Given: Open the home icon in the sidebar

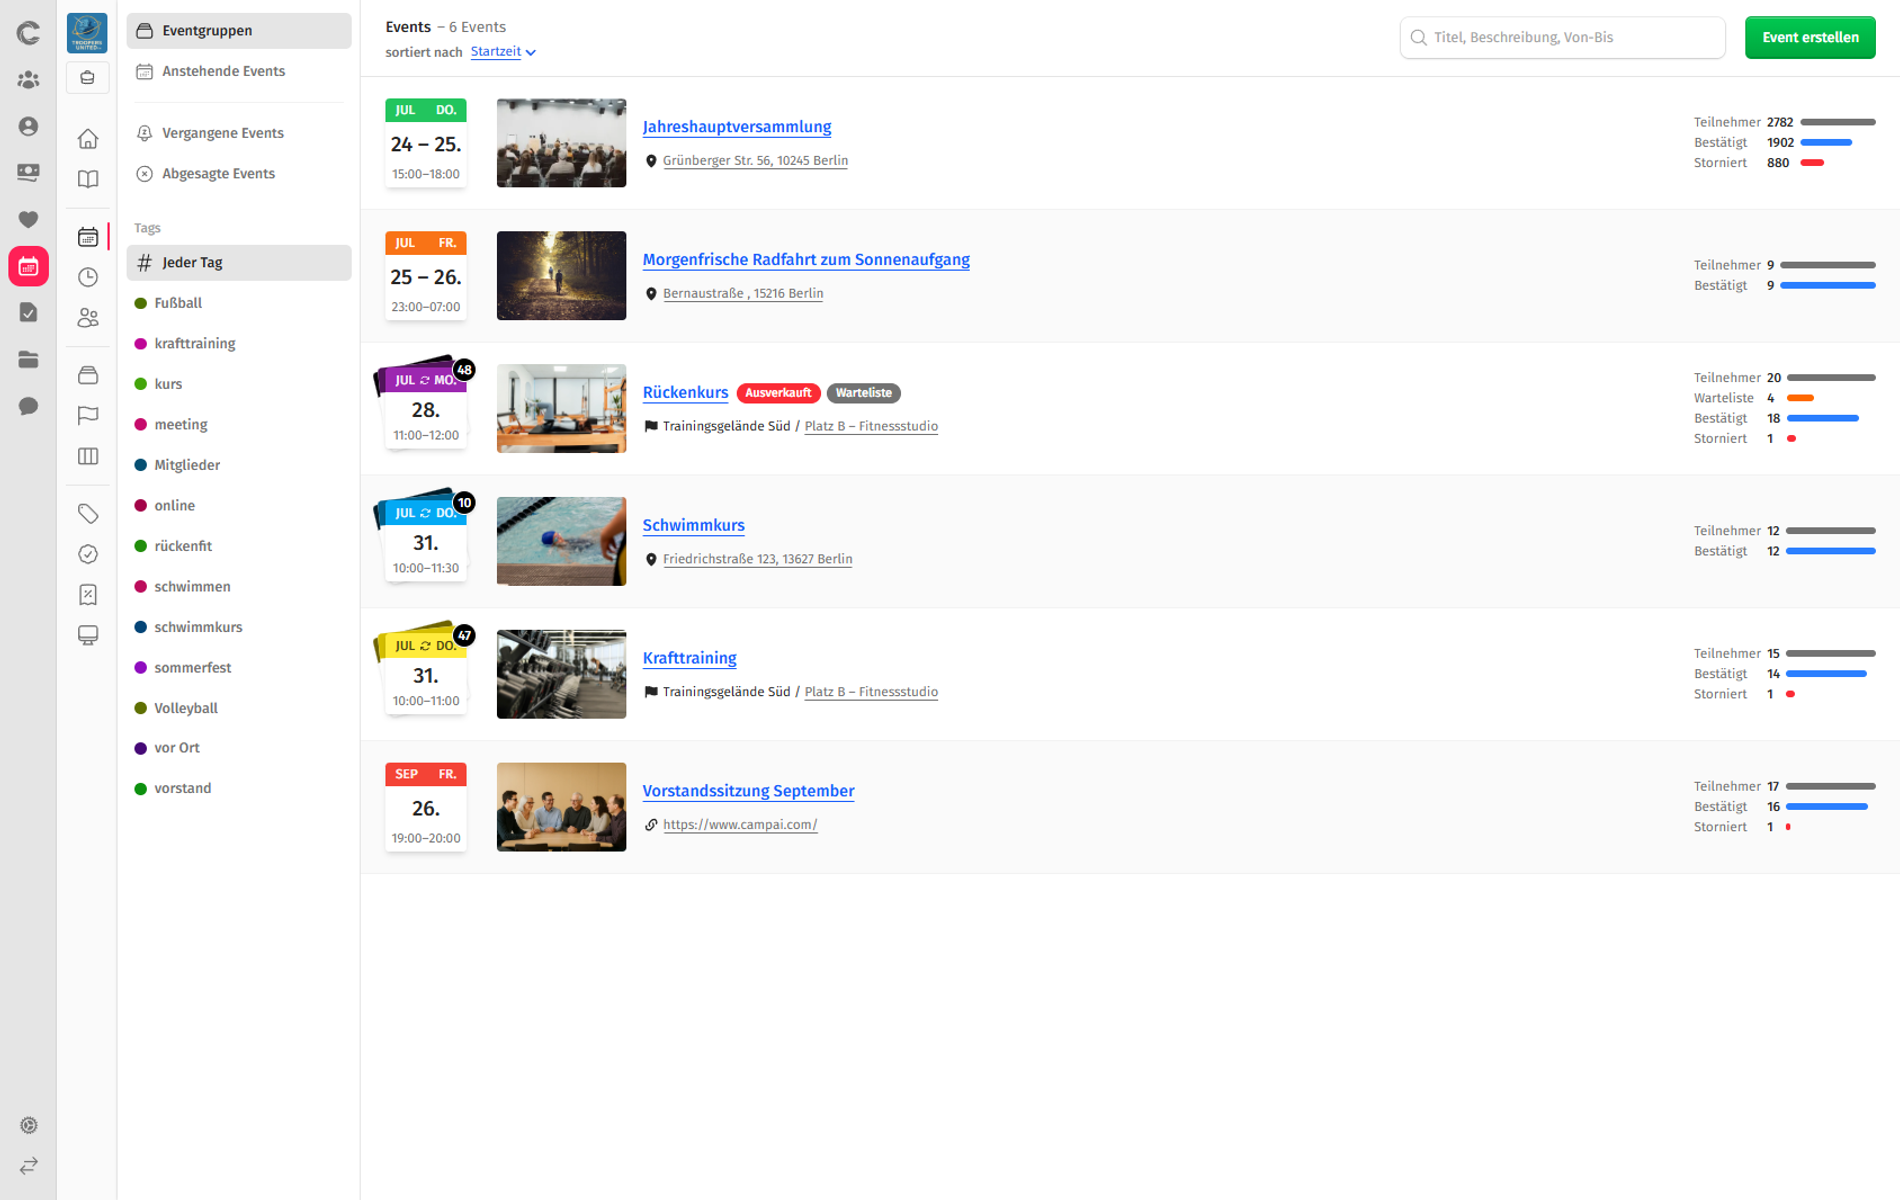Looking at the screenshot, I should pos(88,138).
